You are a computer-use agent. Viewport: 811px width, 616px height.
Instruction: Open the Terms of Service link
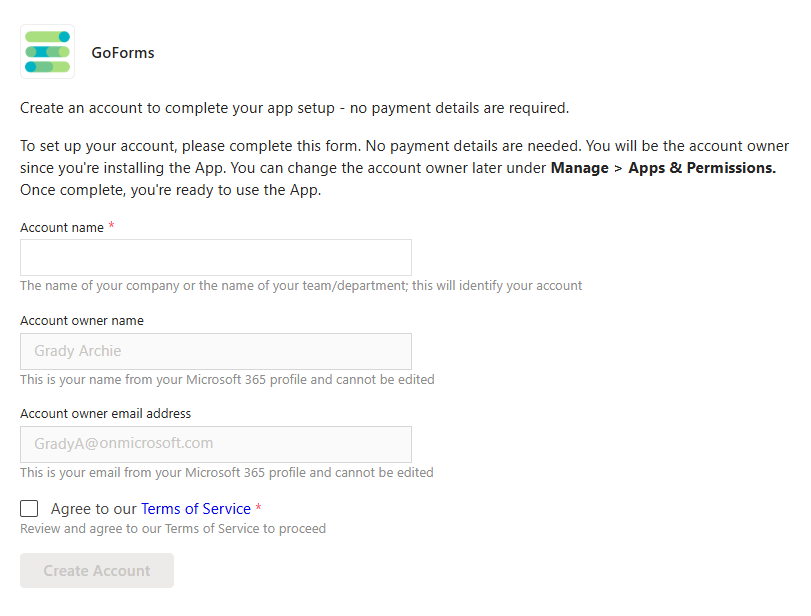195,509
